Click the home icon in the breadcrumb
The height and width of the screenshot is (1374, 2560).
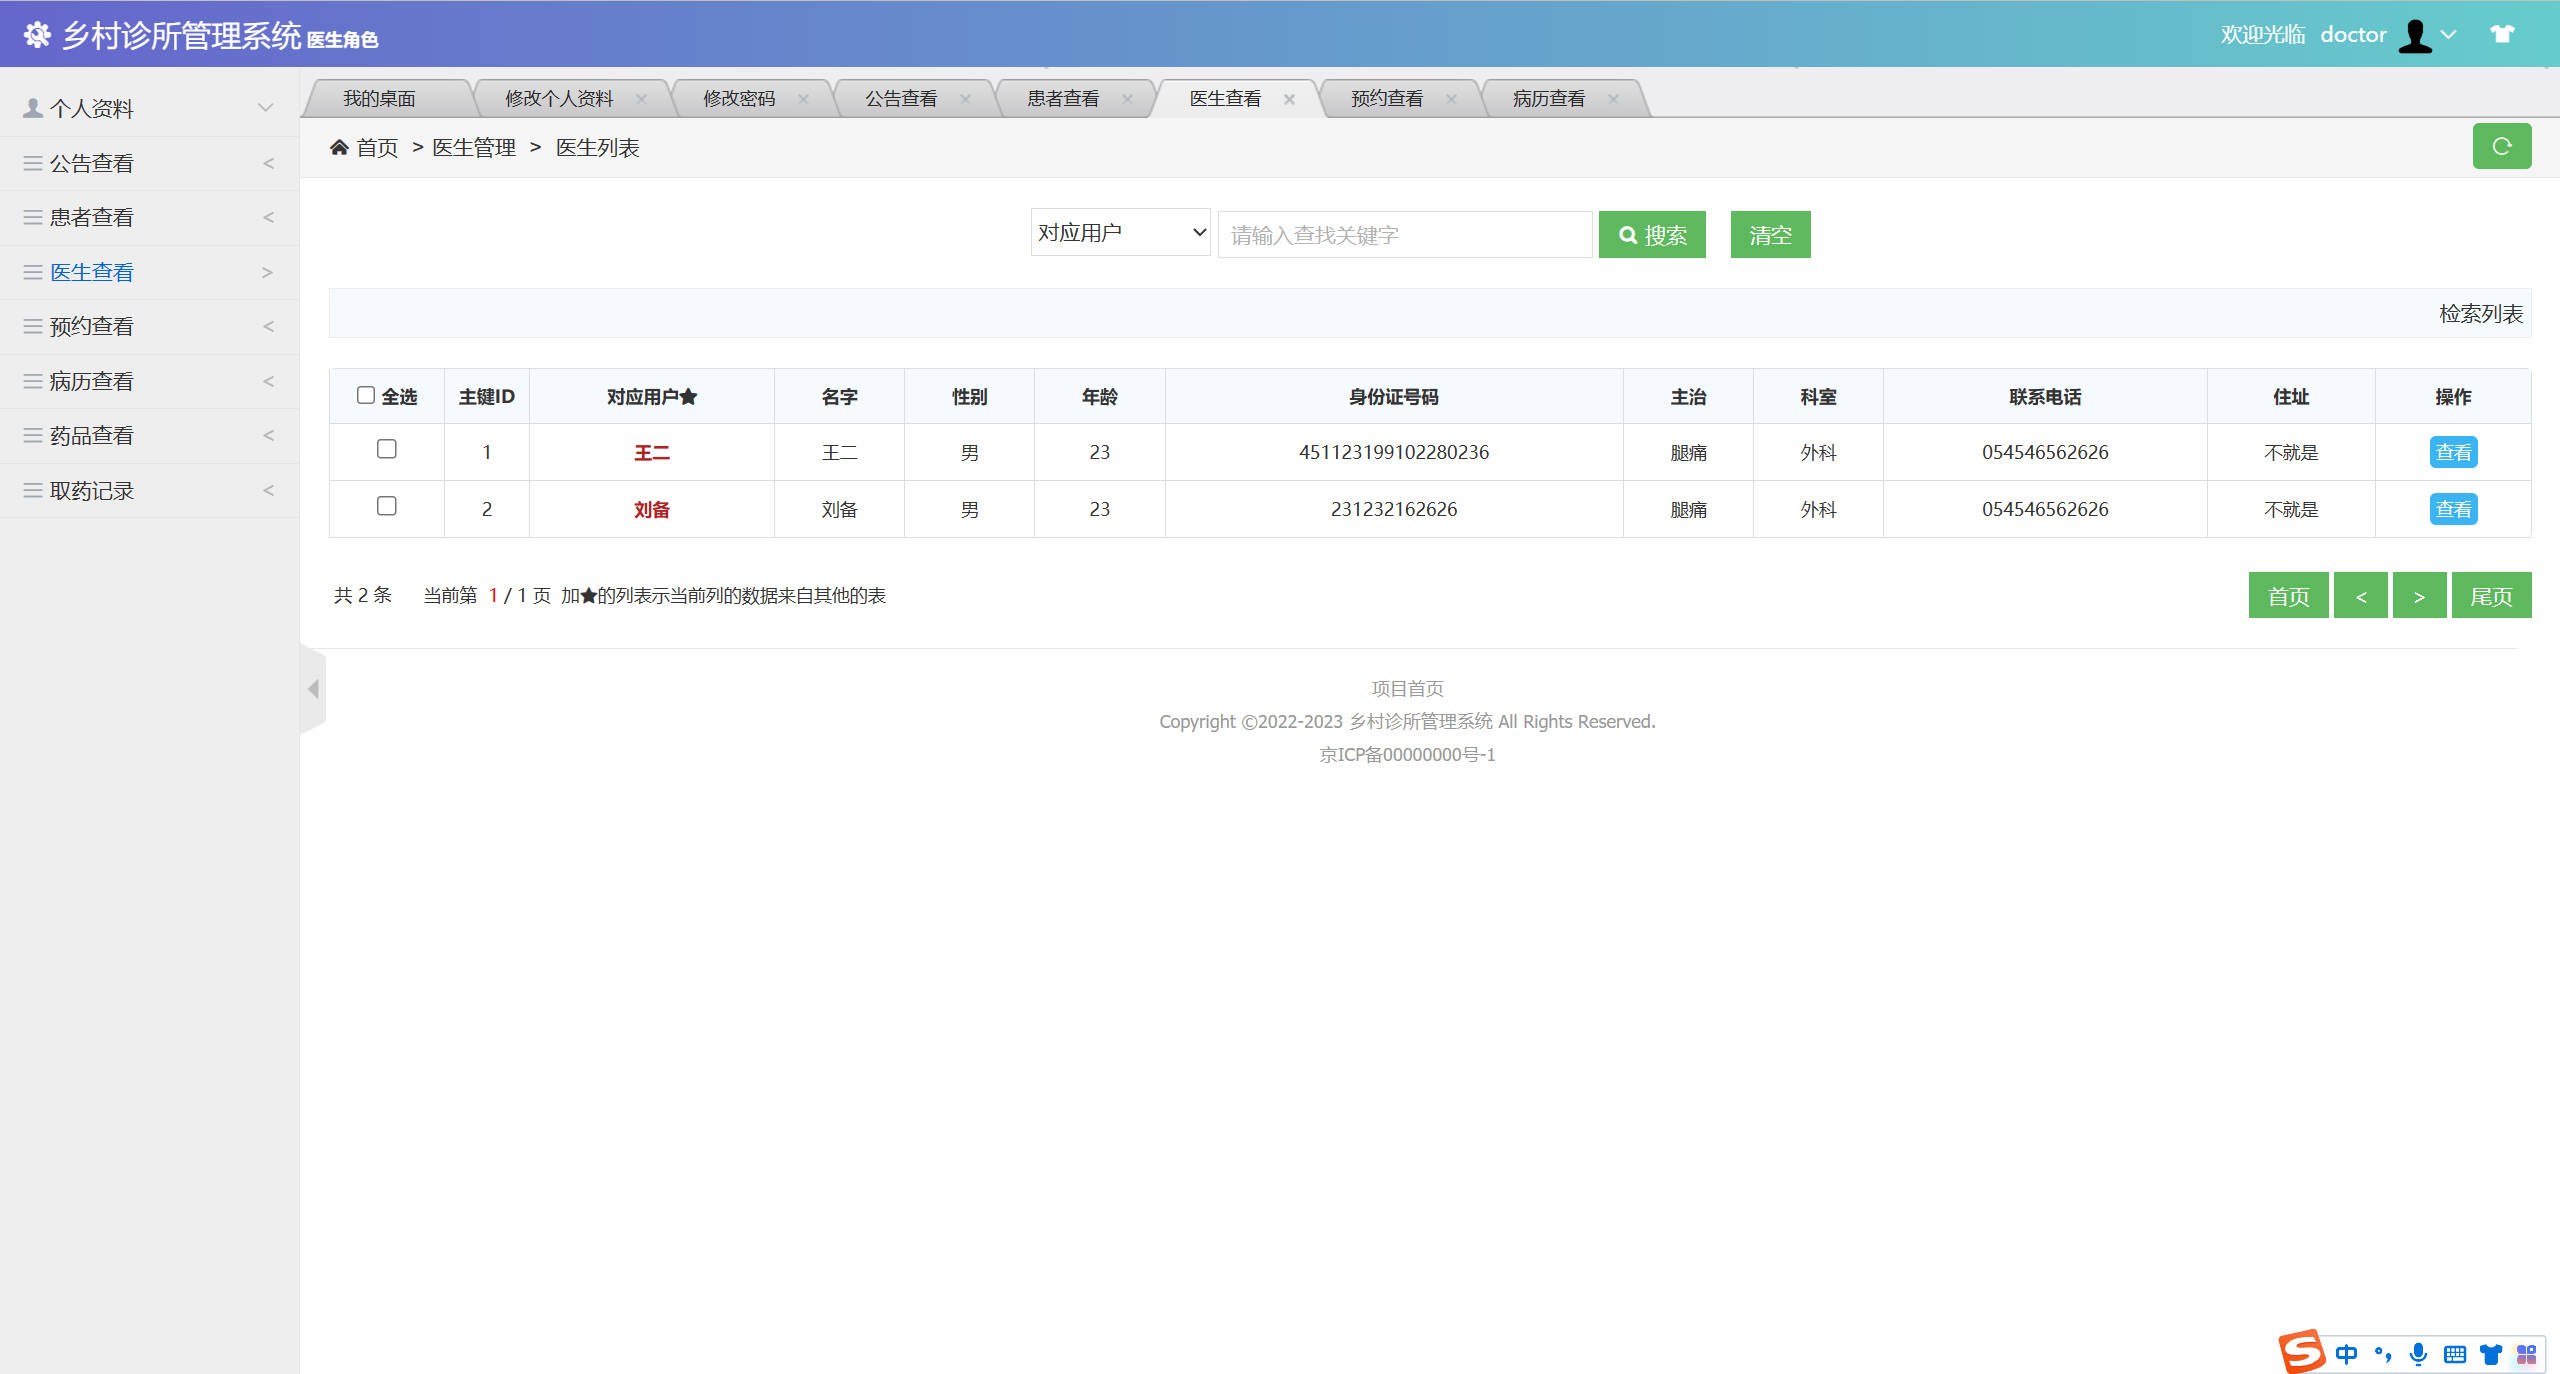(340, 147)
